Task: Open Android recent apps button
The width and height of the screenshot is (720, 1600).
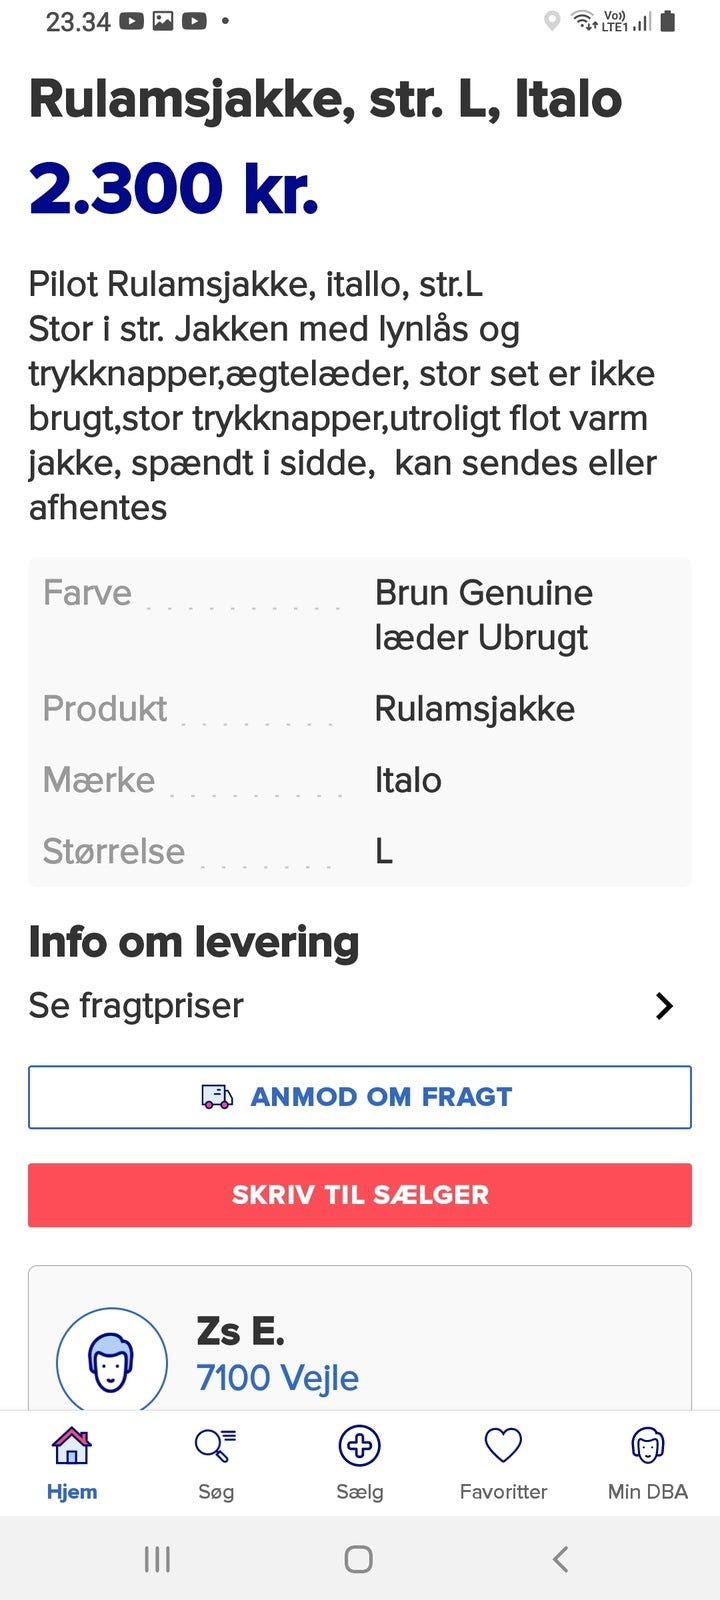Action: click(157, 1558)
